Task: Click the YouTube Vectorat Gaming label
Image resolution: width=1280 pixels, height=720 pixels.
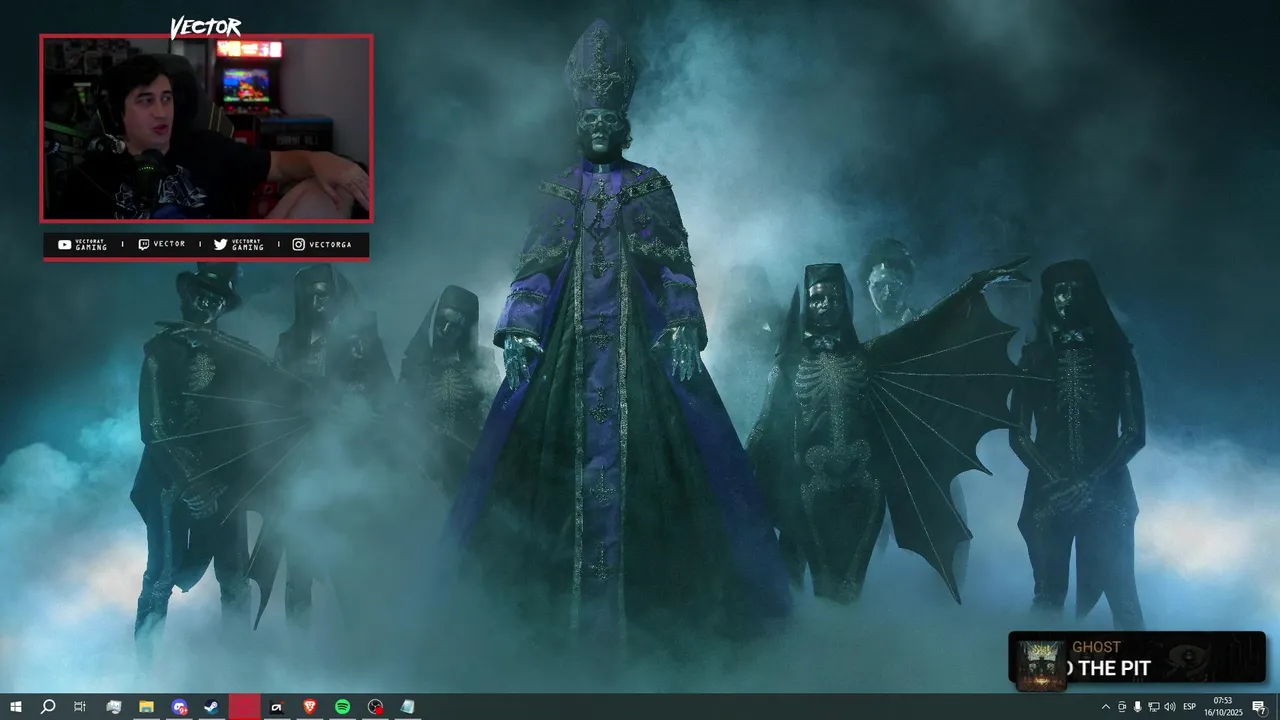Action: (x=82, y=244)
